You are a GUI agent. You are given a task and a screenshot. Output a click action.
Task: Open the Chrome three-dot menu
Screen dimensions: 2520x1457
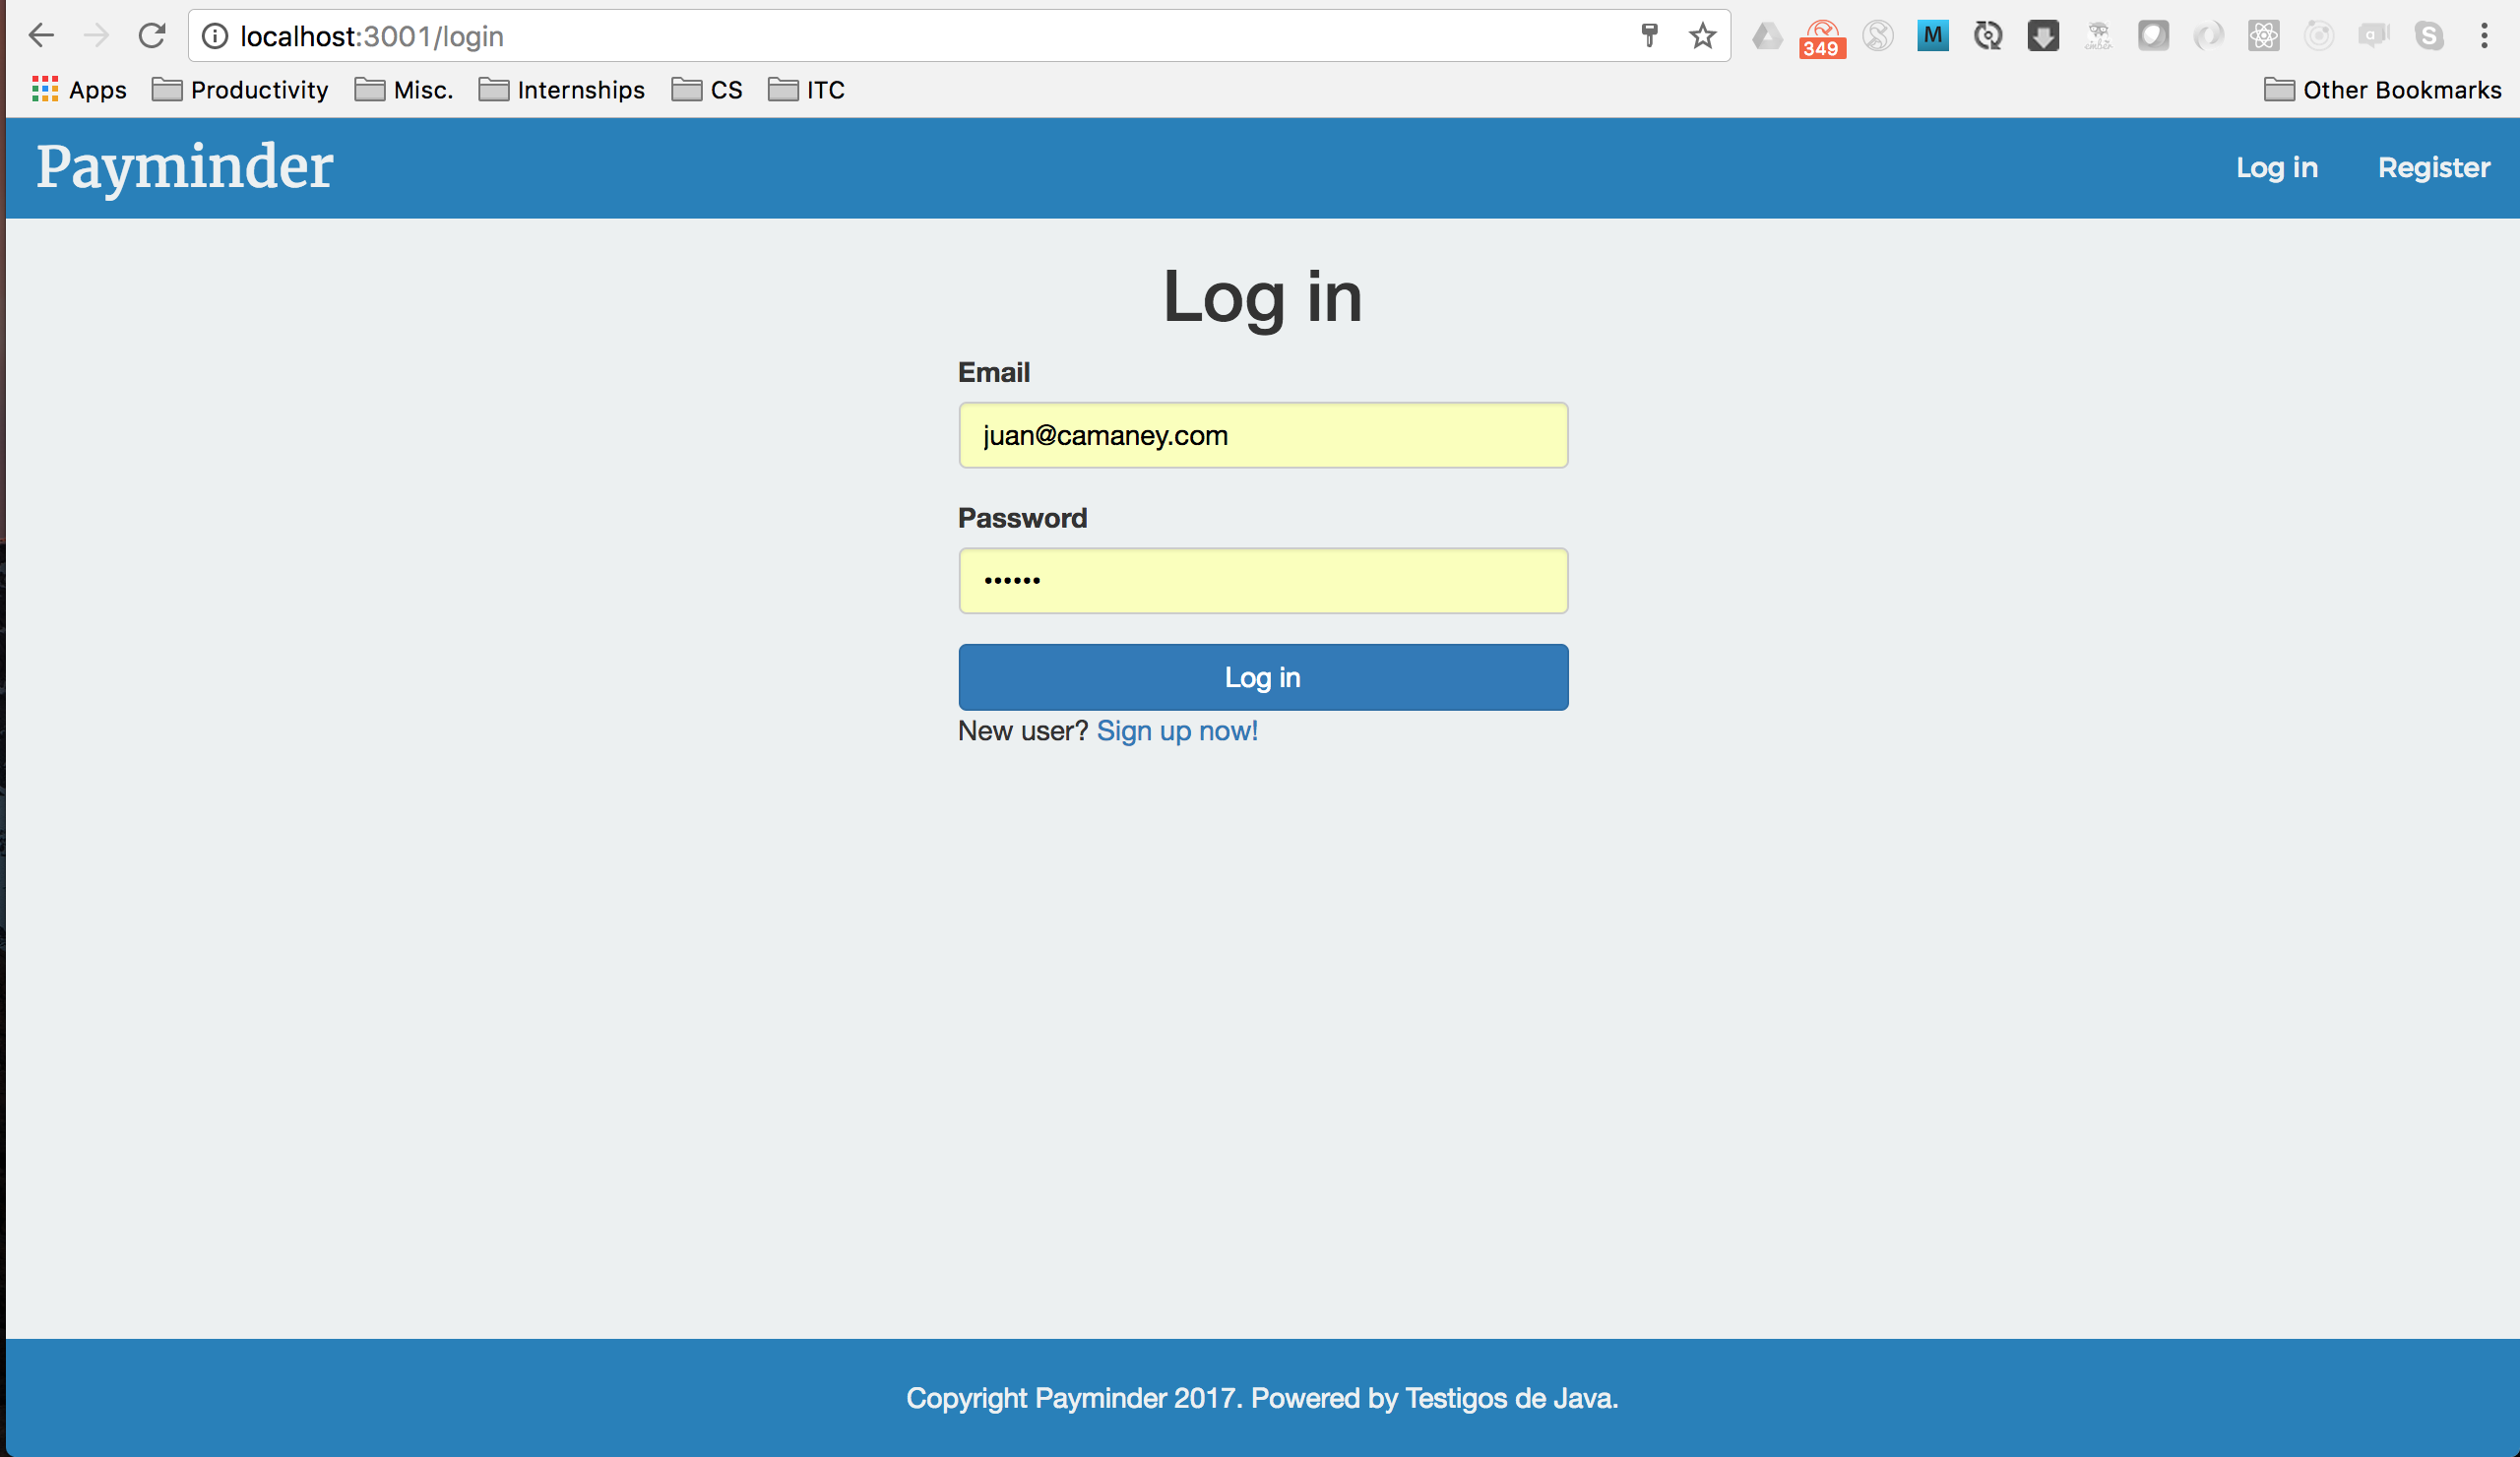2484,36
